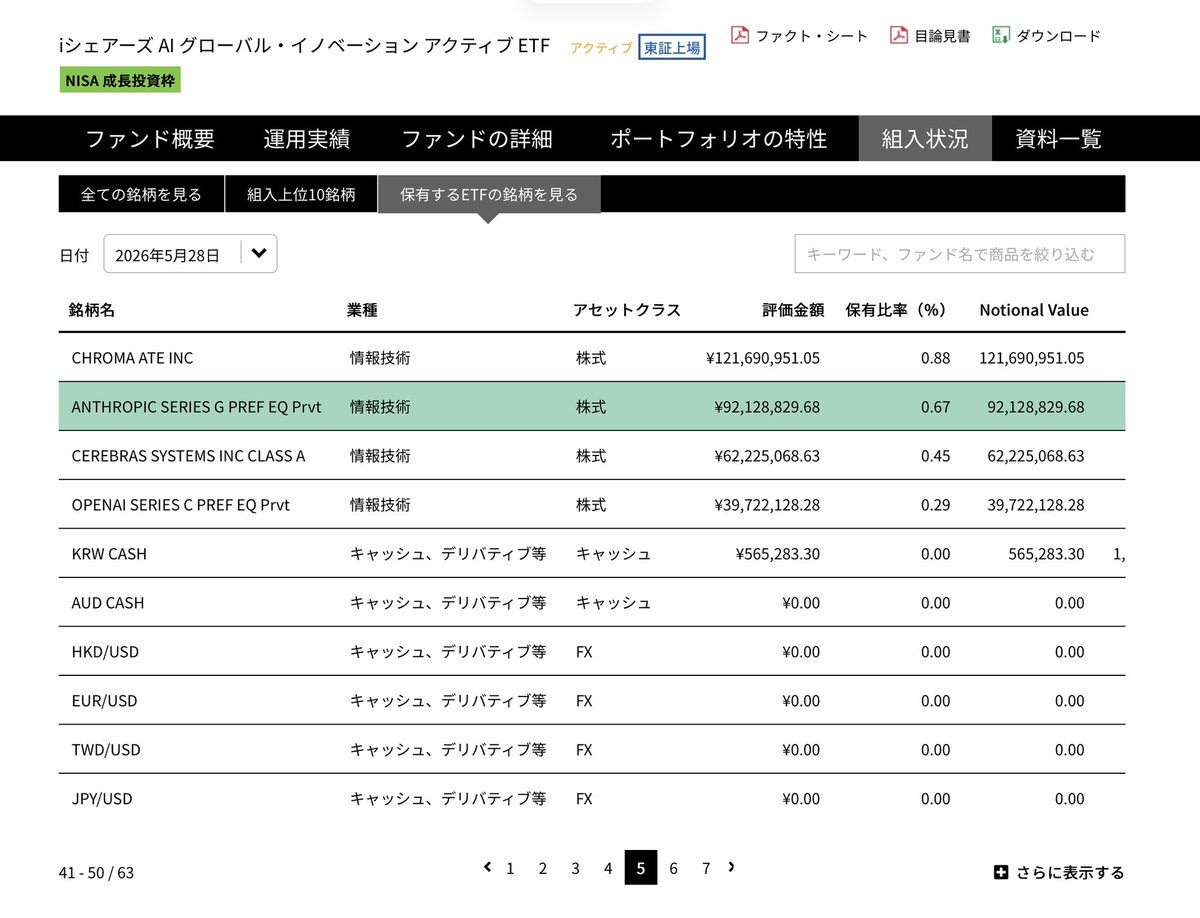This screenshot has height=918, width=1200.
Task: Click FX asset class in HKD/USD row
Action: tap(584, 652)
